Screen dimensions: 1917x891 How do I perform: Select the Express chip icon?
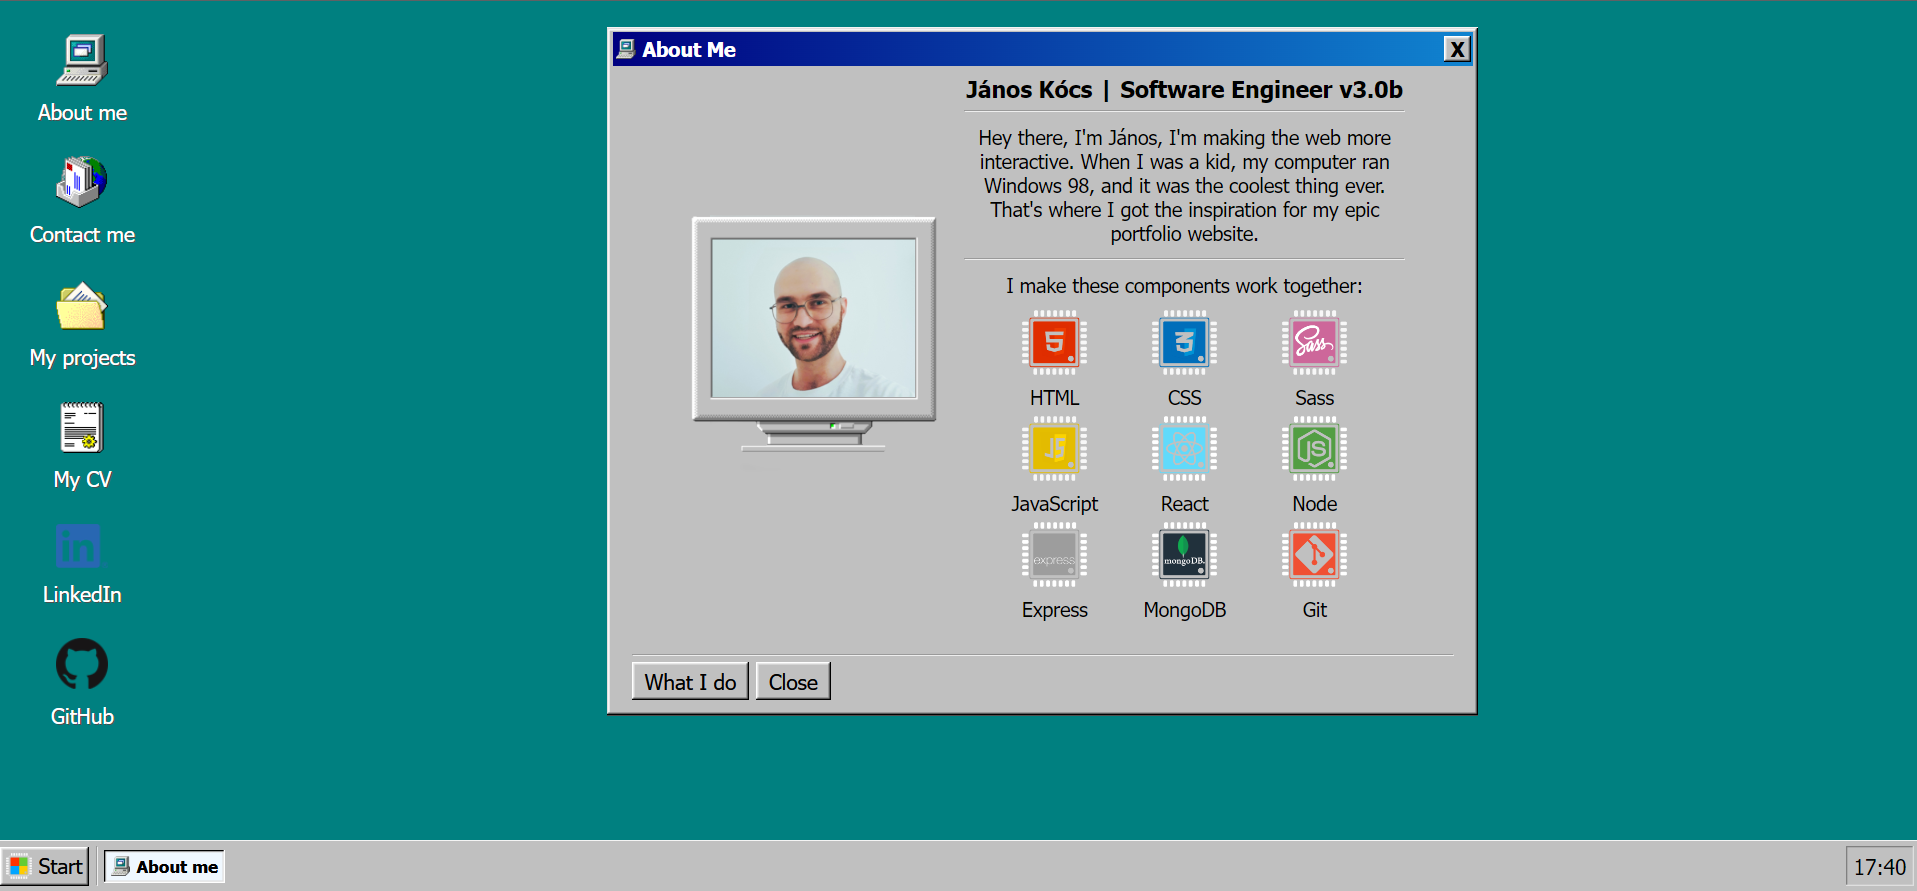pyautogui.click(x=1054, y=555)
